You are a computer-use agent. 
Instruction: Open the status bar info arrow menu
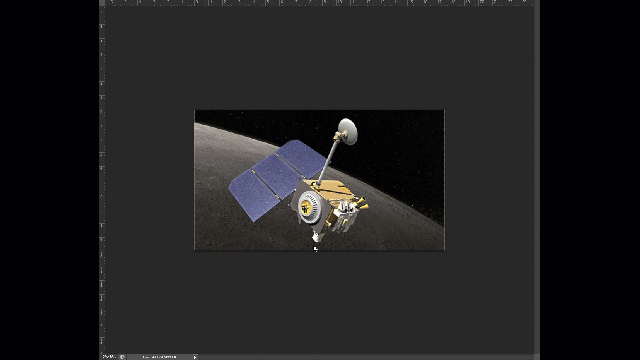(195, 357)
